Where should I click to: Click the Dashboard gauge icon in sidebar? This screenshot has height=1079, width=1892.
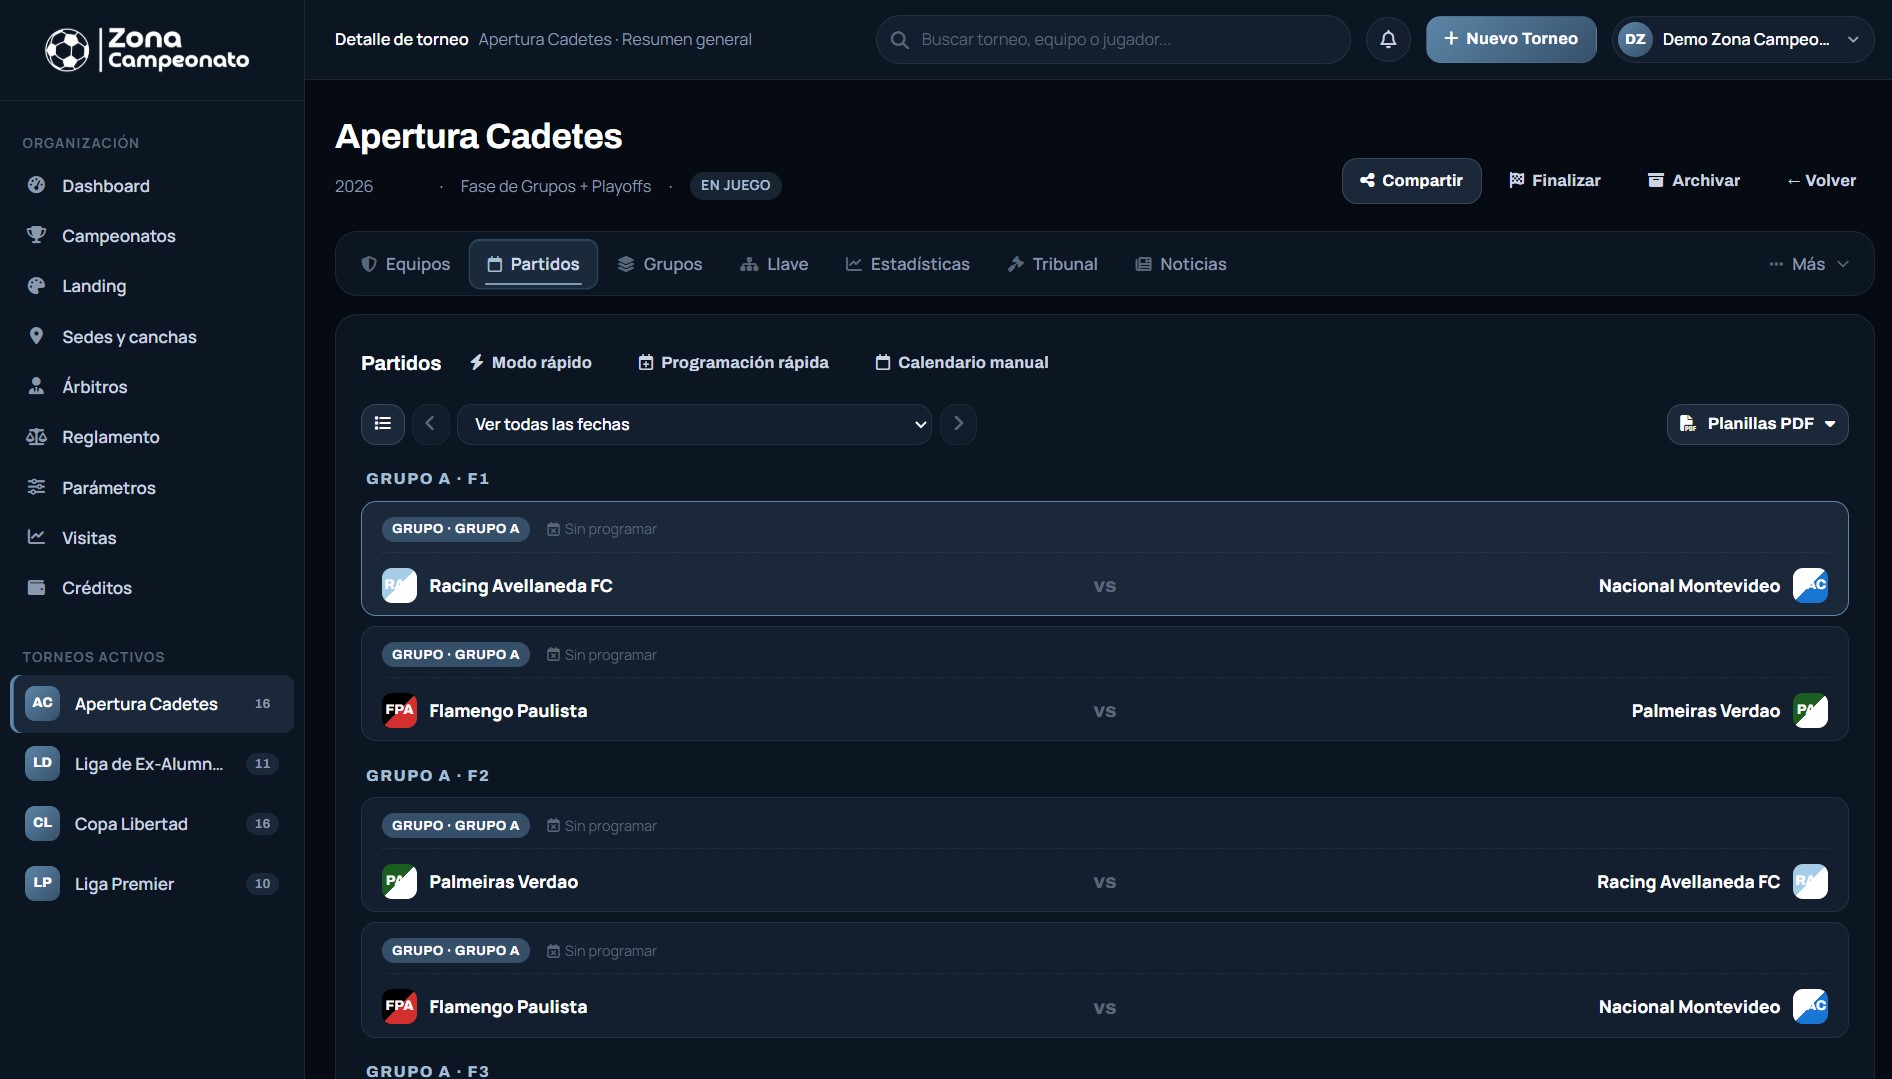click(36, 185)
